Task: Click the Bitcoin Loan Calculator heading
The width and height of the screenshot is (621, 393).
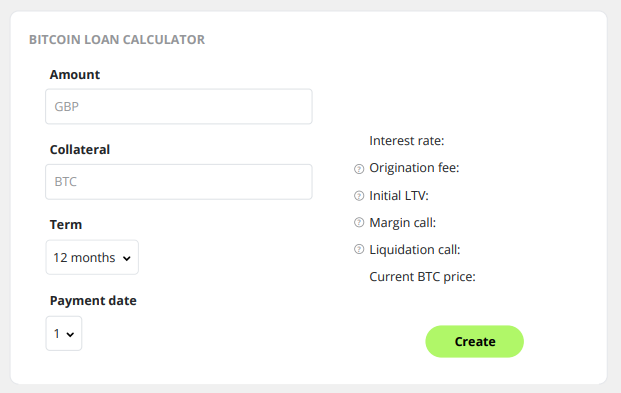Action: [x=117, y=40]
